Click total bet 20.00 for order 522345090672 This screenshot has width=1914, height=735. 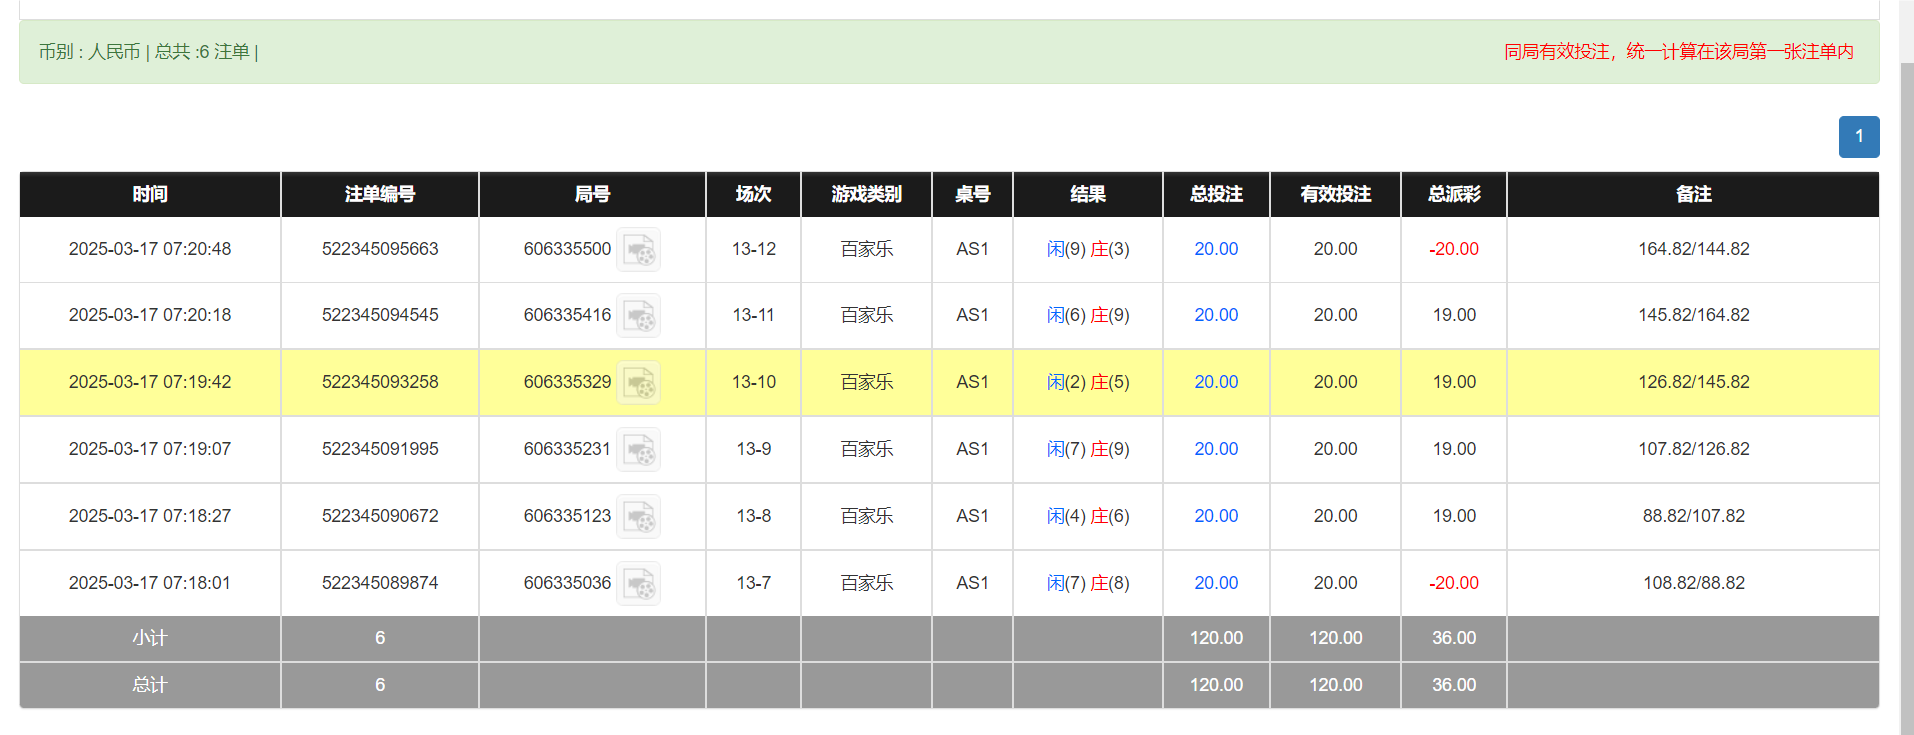1215,516
